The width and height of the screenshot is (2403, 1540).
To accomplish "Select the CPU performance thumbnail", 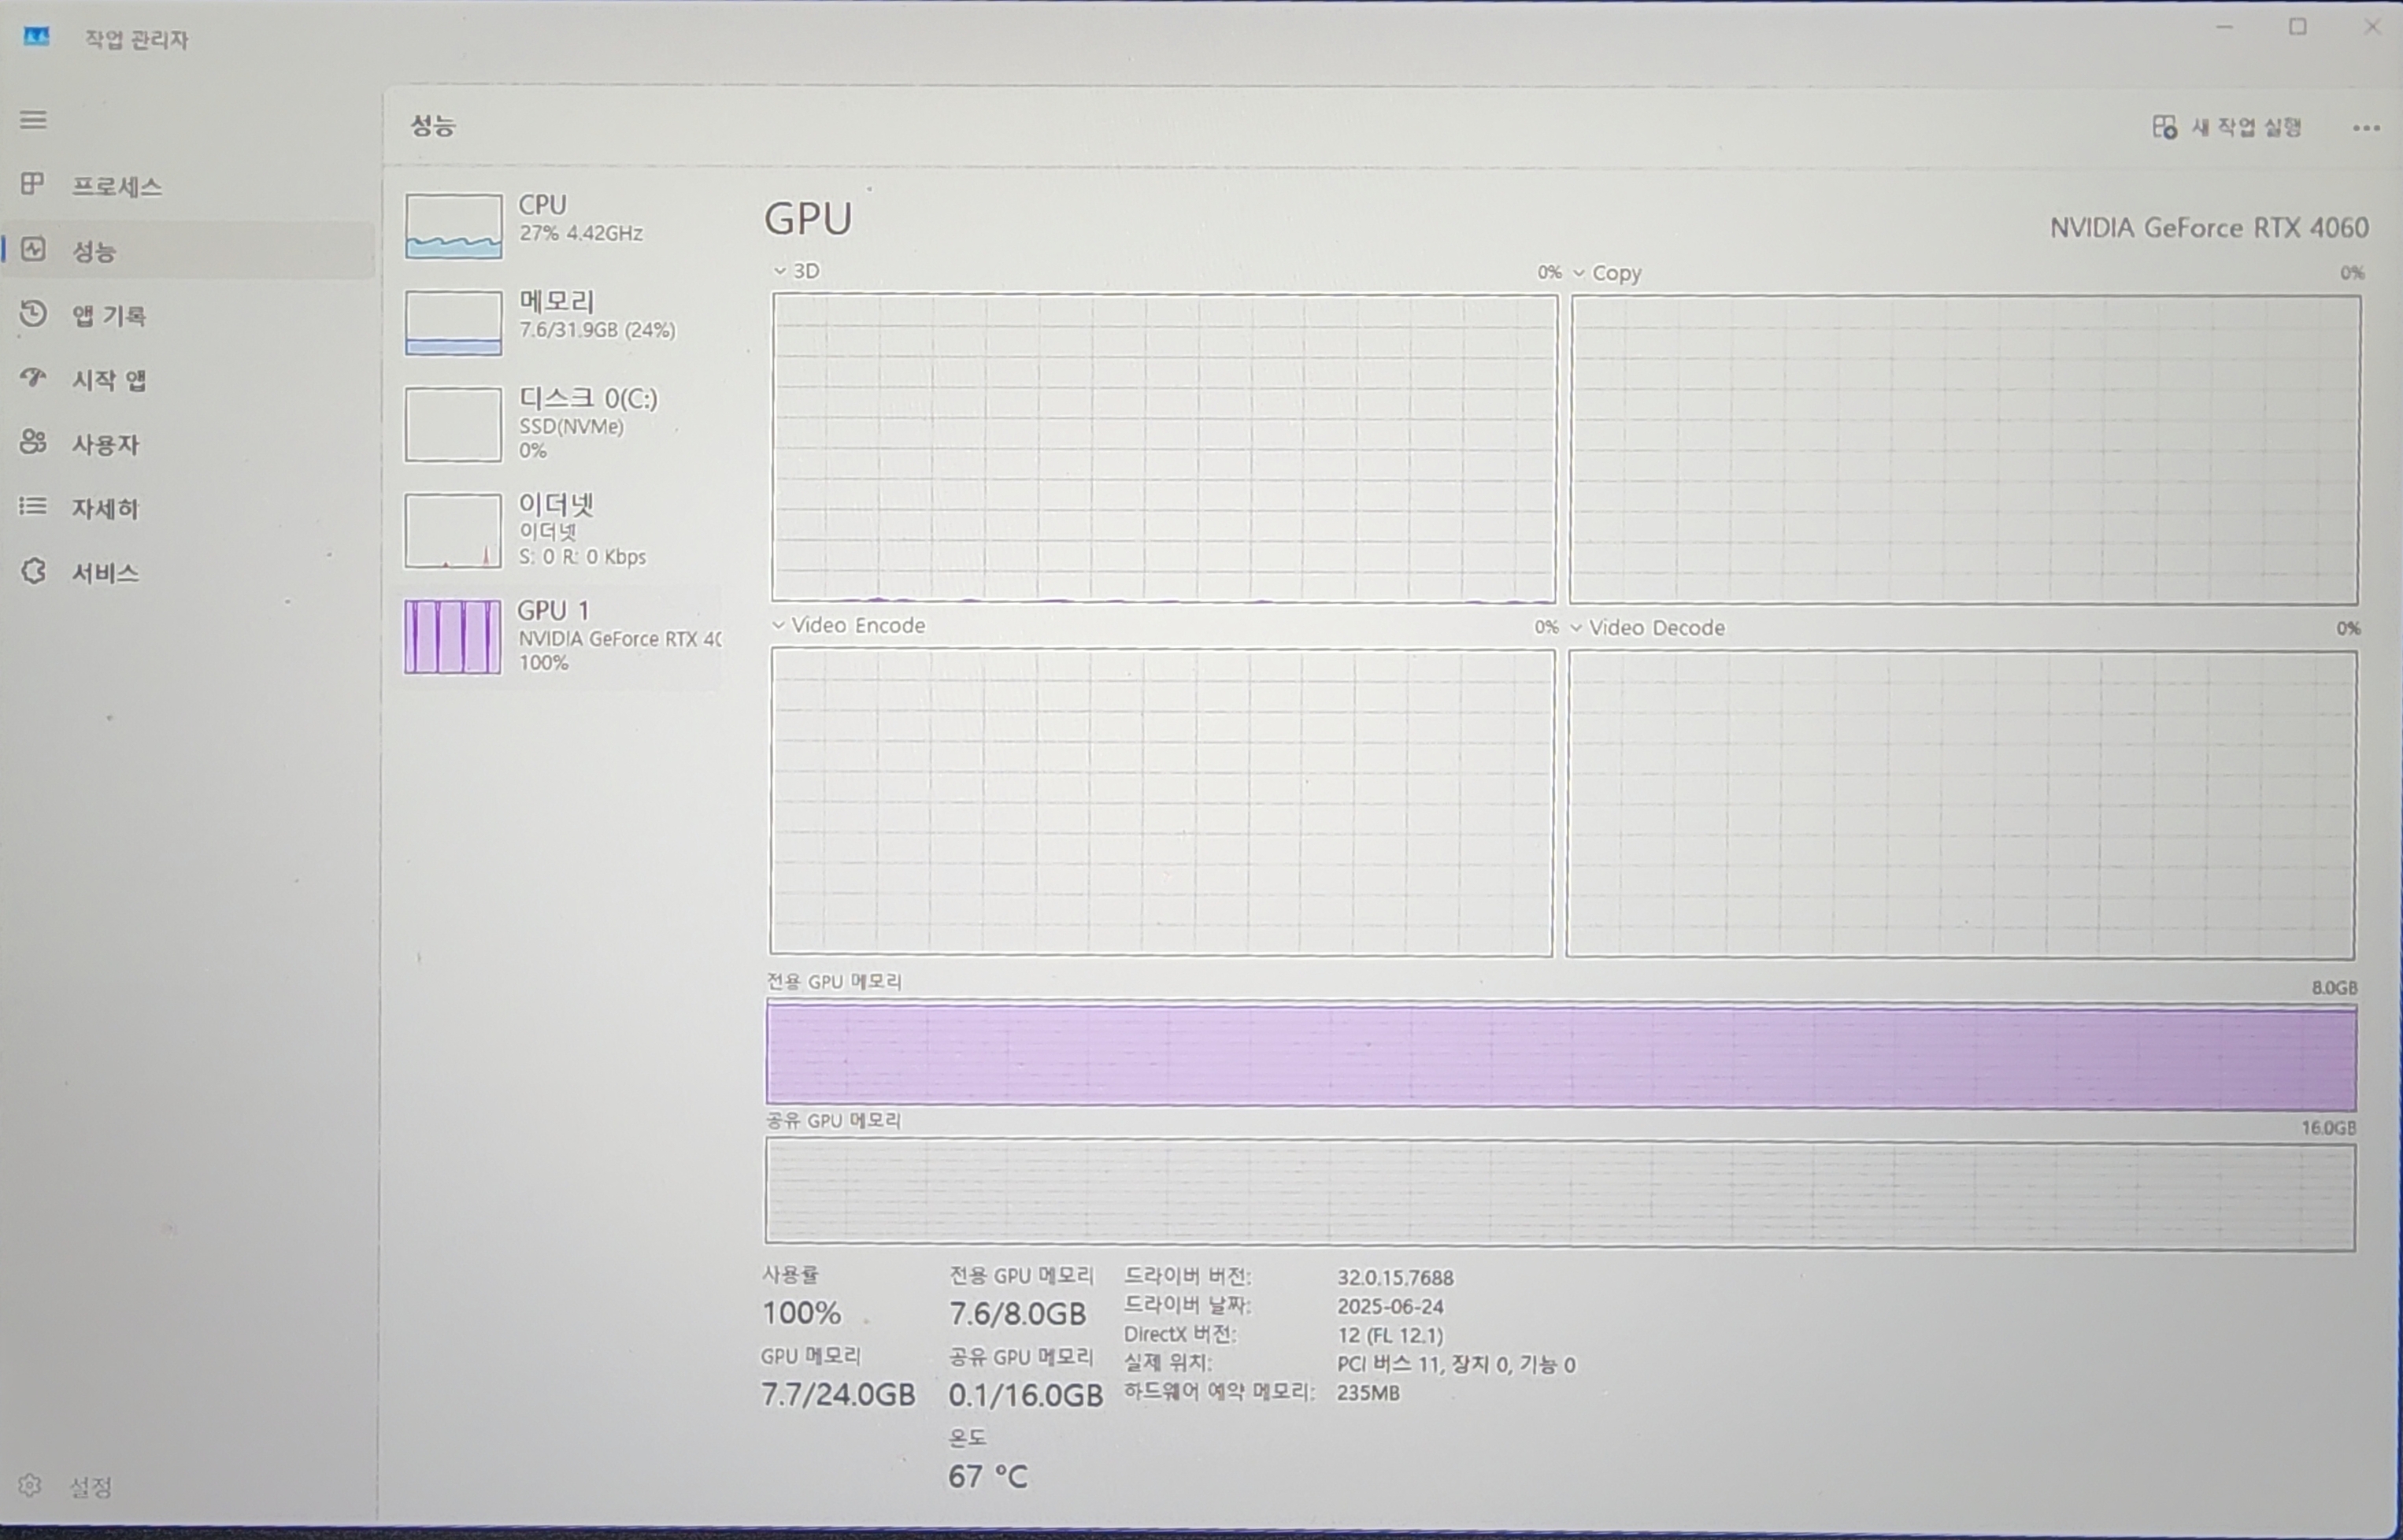I will 454,226.
